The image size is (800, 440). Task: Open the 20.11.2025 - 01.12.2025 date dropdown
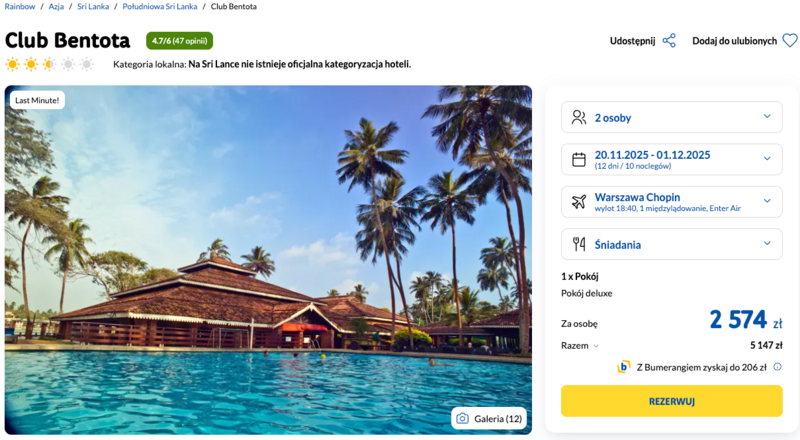tap(767, 159)
